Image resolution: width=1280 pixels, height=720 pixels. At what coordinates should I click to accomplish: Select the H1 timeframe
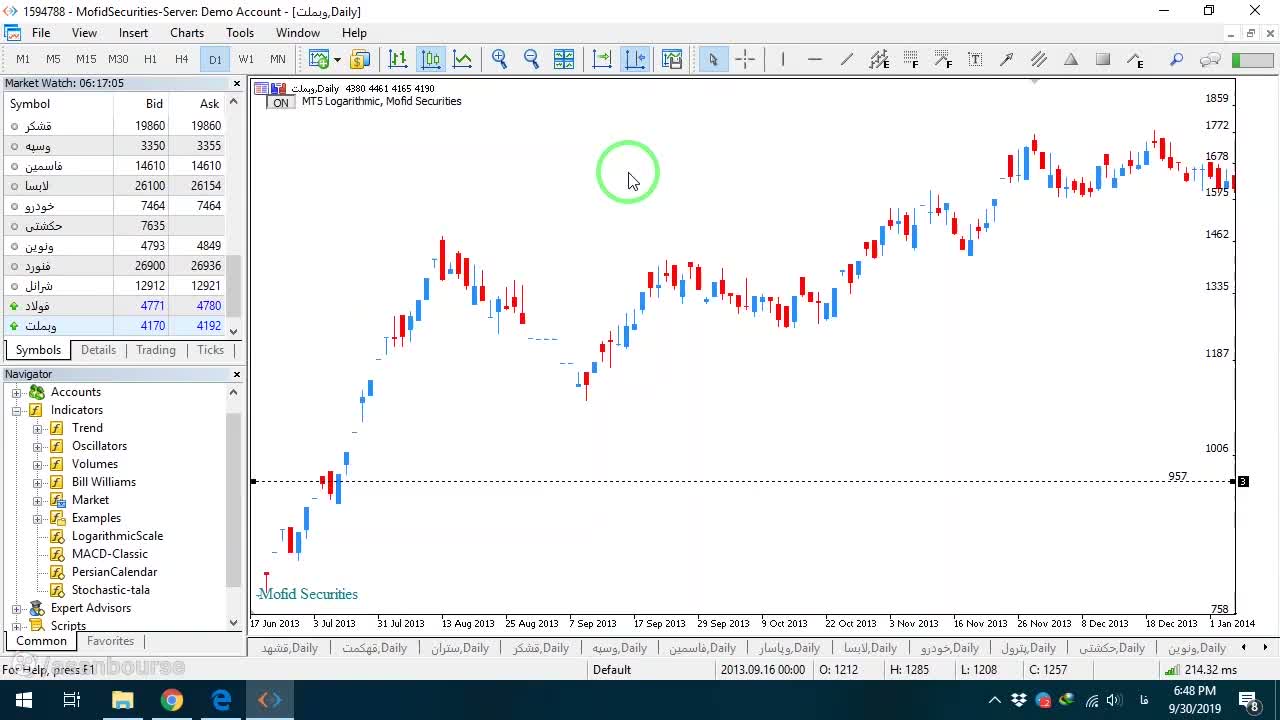click(150, 59)
